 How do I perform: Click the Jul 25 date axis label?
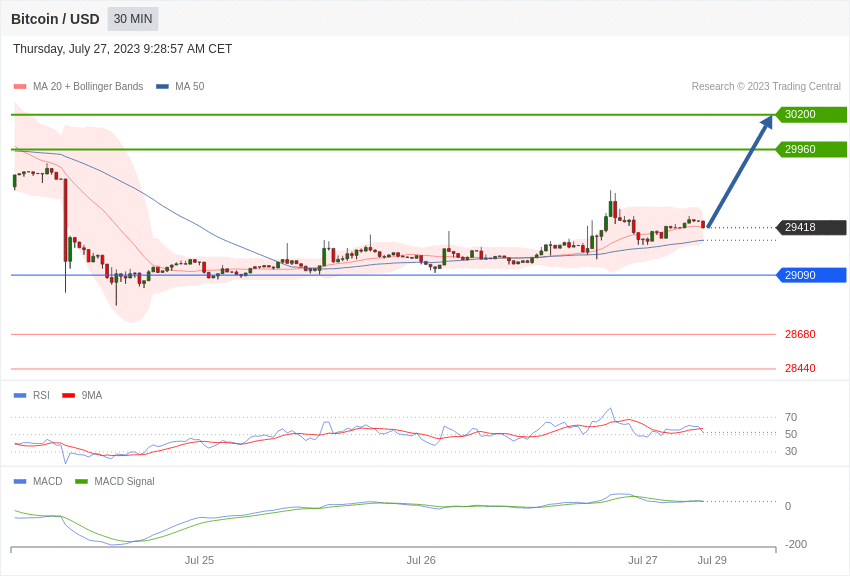point(199,560)
